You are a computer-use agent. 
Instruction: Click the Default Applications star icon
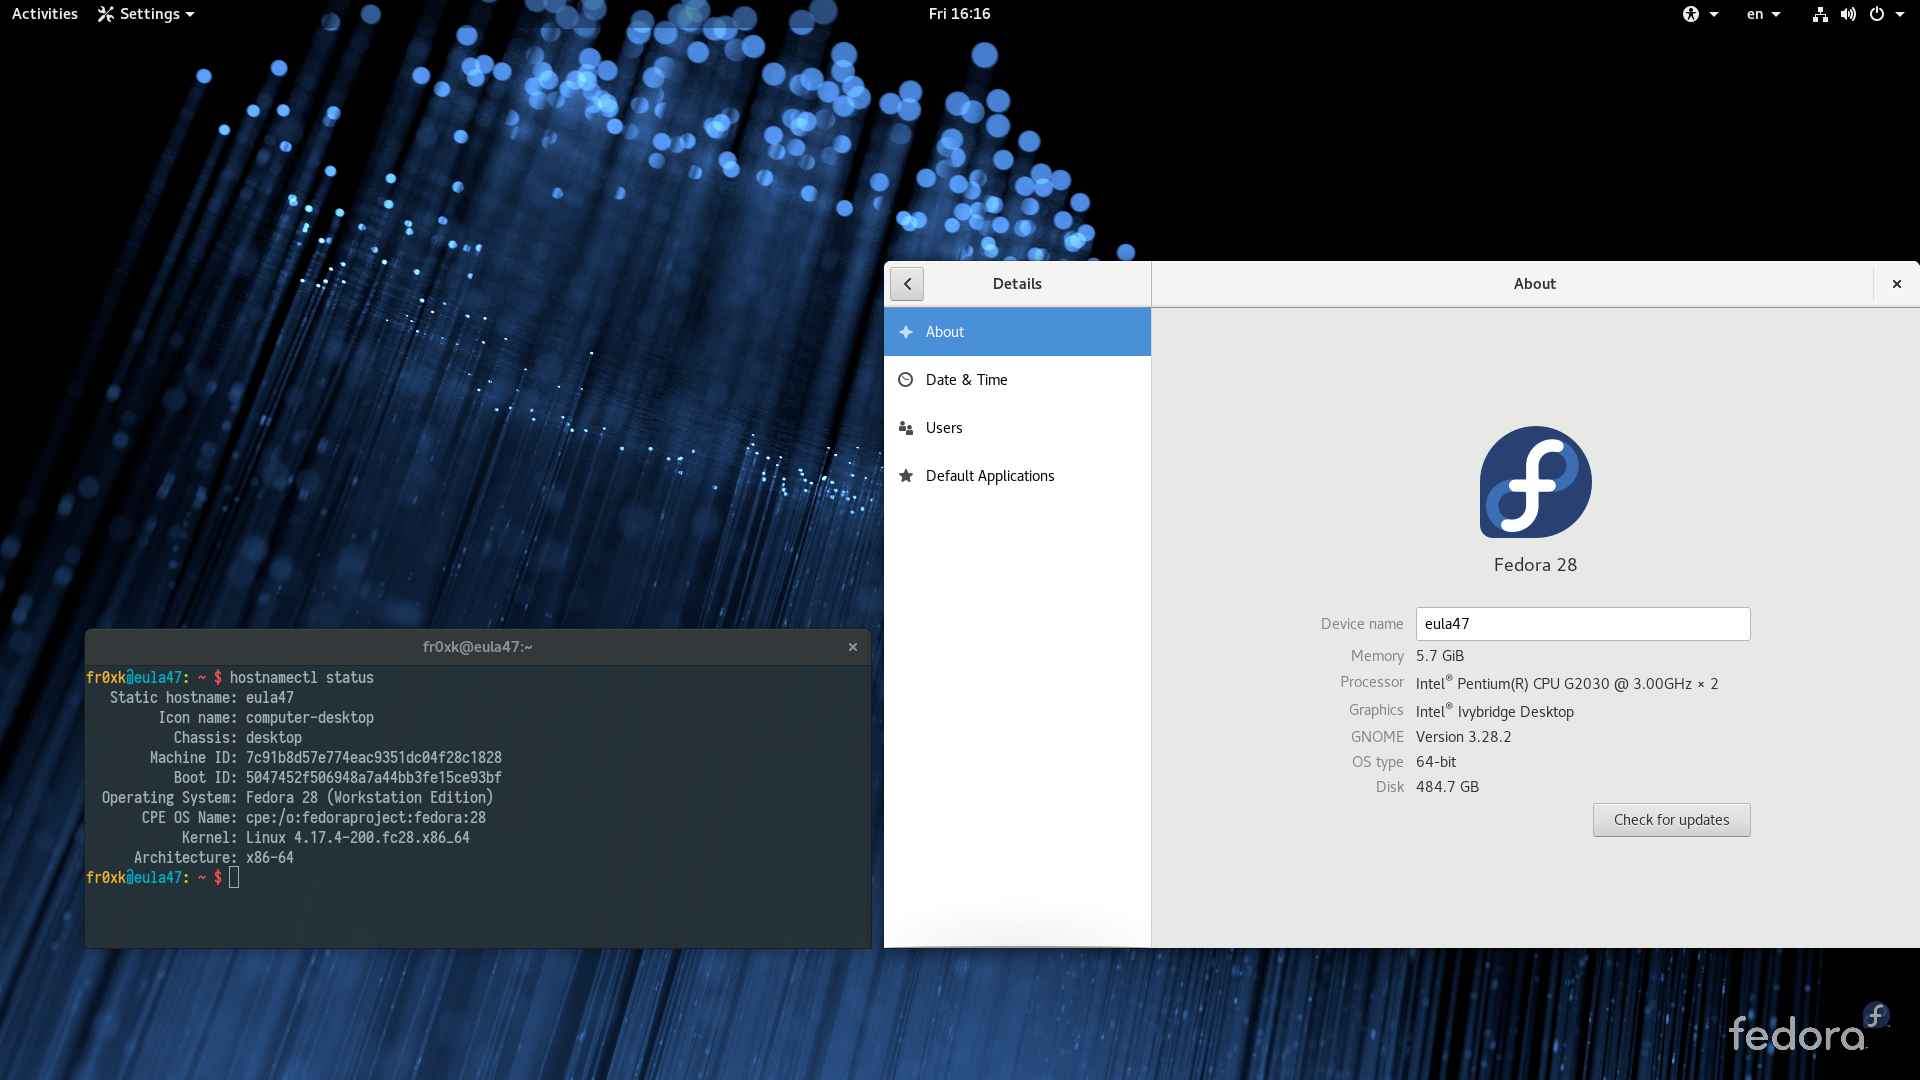tap(906, 476)
